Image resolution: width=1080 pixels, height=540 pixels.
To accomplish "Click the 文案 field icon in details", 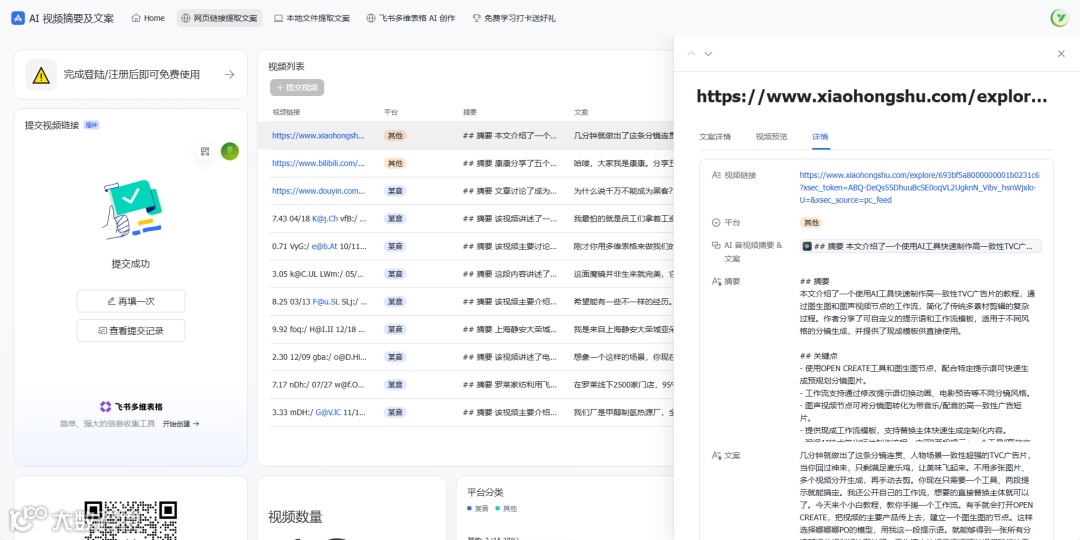I will [x=716, y=455].
